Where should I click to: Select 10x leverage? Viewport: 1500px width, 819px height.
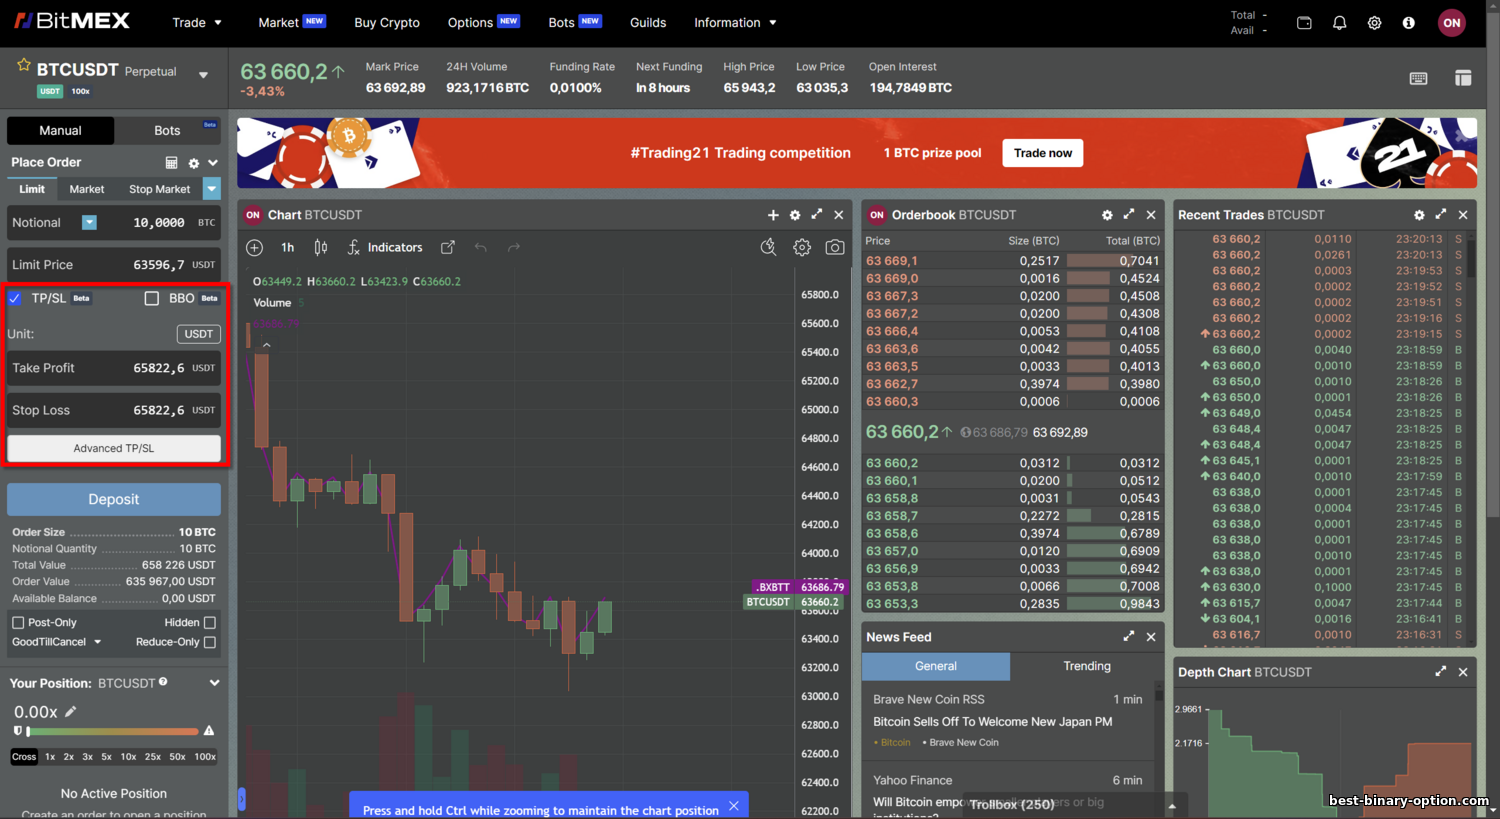point(128,757)
